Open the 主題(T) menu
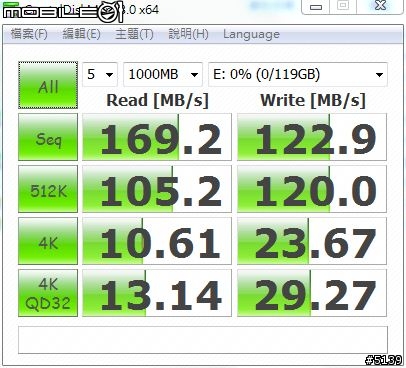 tap(134, 34)
